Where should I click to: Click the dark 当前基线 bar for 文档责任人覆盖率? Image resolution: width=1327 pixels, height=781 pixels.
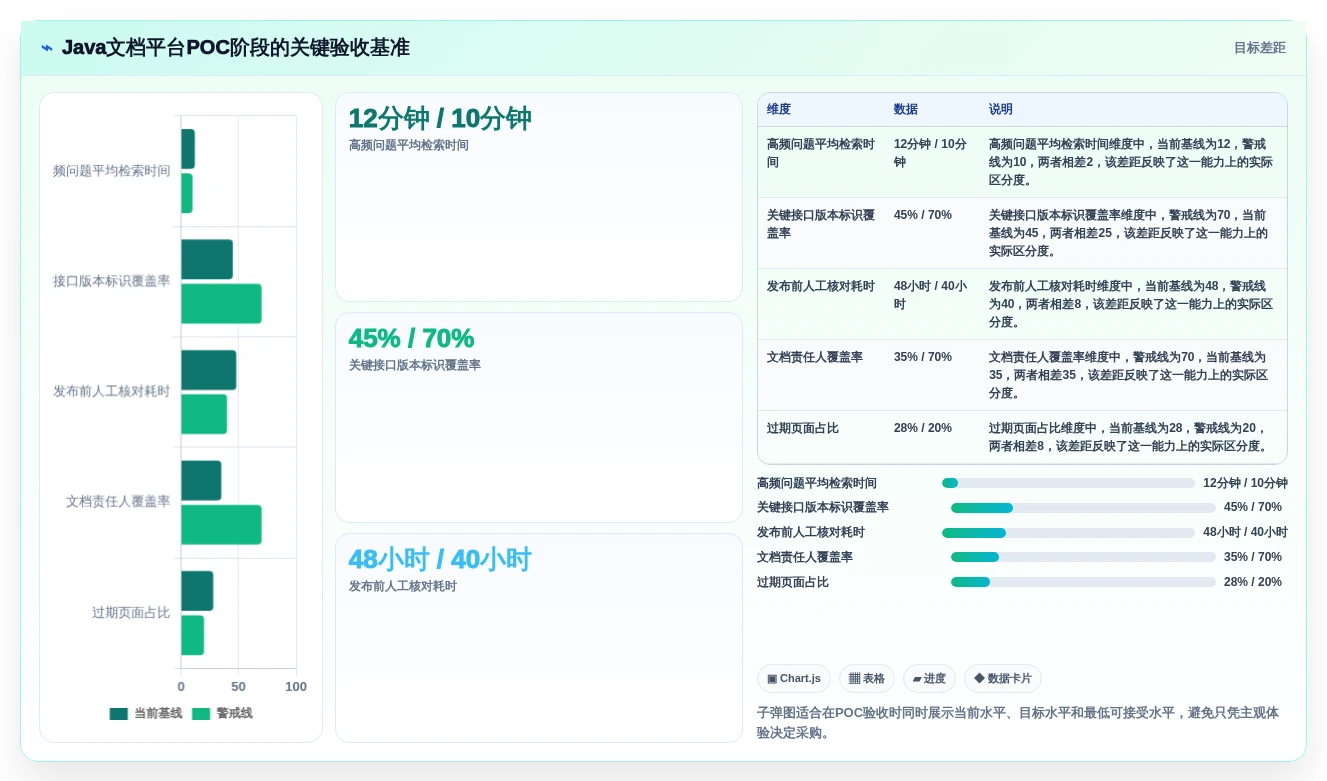pyautogui.click(x=201, y=481)
